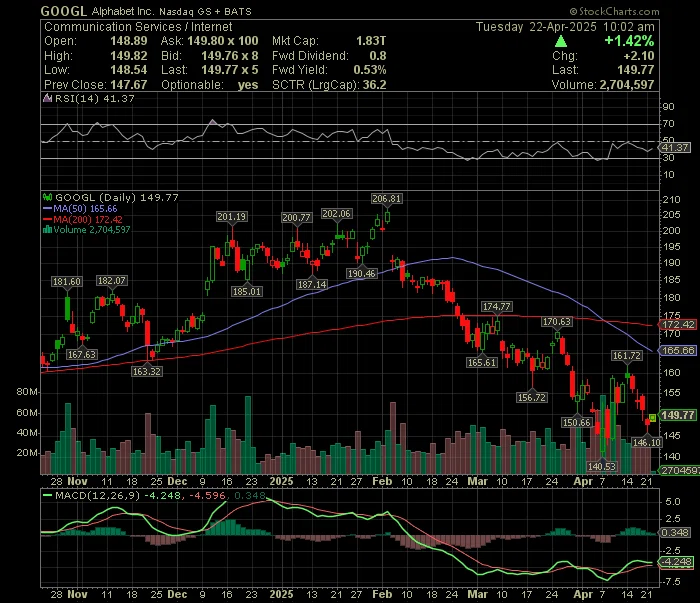The image size is (700, 603).
Task: Click the Chg value +2.10
Action: click(639, 56)
